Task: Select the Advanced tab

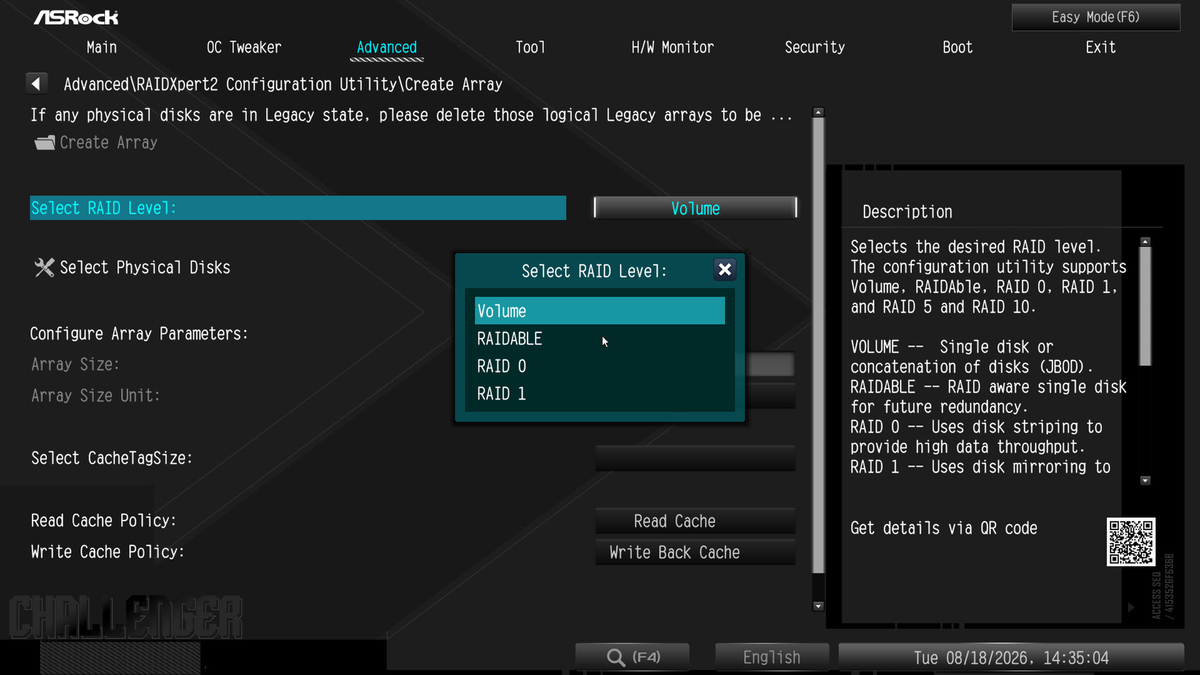Action: (387, 47)
